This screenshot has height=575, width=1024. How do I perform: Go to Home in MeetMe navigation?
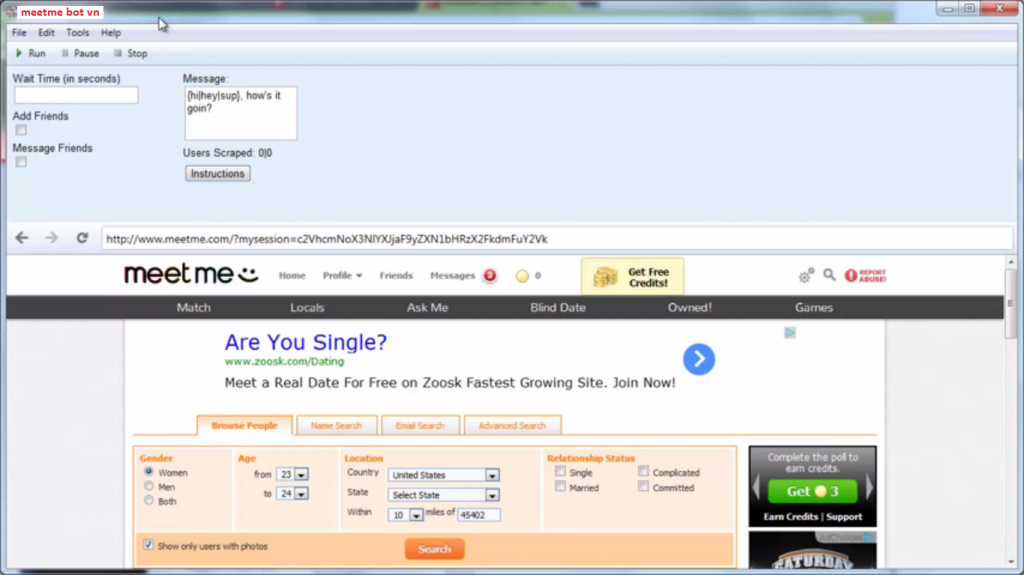click(x=292, y=276)
